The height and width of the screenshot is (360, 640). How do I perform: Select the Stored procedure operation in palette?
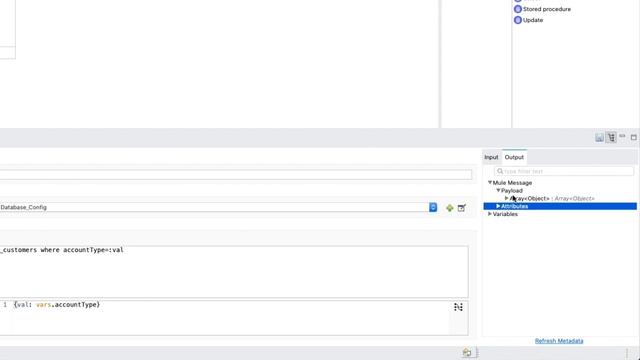tap(542, 9)
